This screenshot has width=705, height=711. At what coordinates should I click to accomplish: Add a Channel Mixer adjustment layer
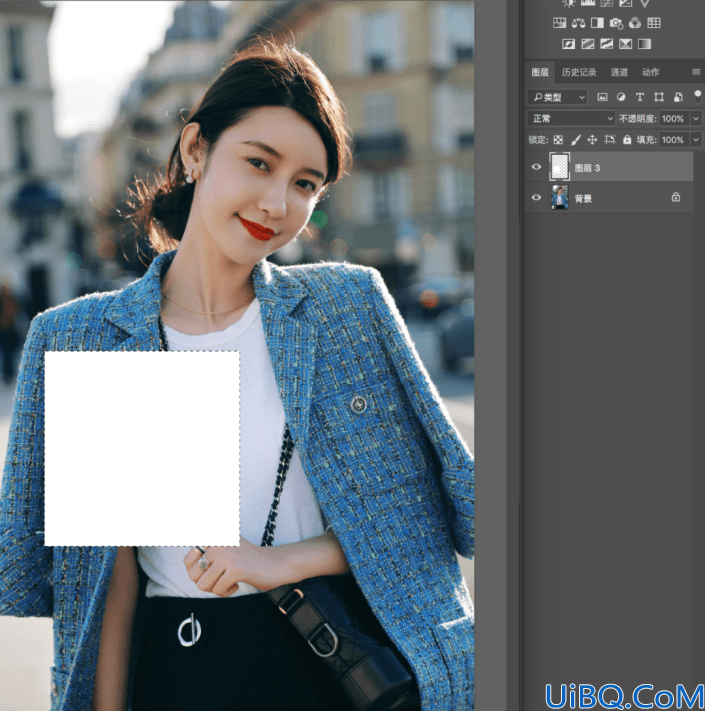(635, 23)
